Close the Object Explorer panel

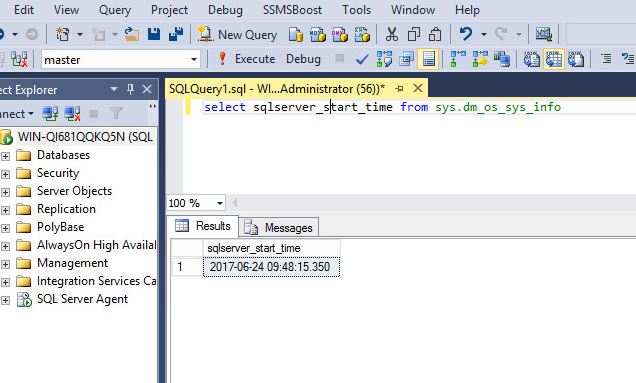pos(147,89)
